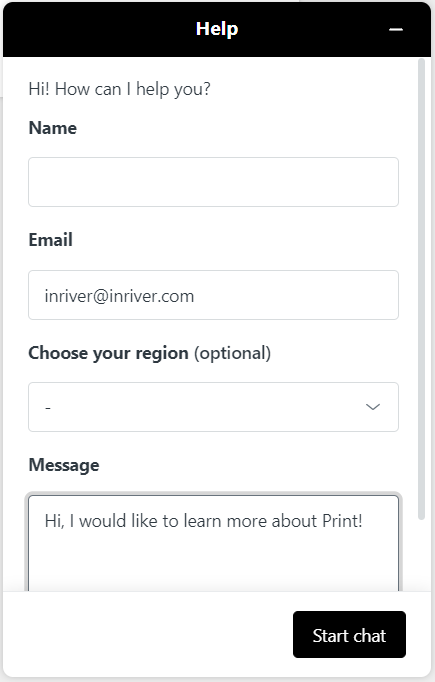The height and width of the screenshot is (682, 435).
Task: Select the dash placeholder in region box
Action: pyautogui.click(x=48, y=408)
